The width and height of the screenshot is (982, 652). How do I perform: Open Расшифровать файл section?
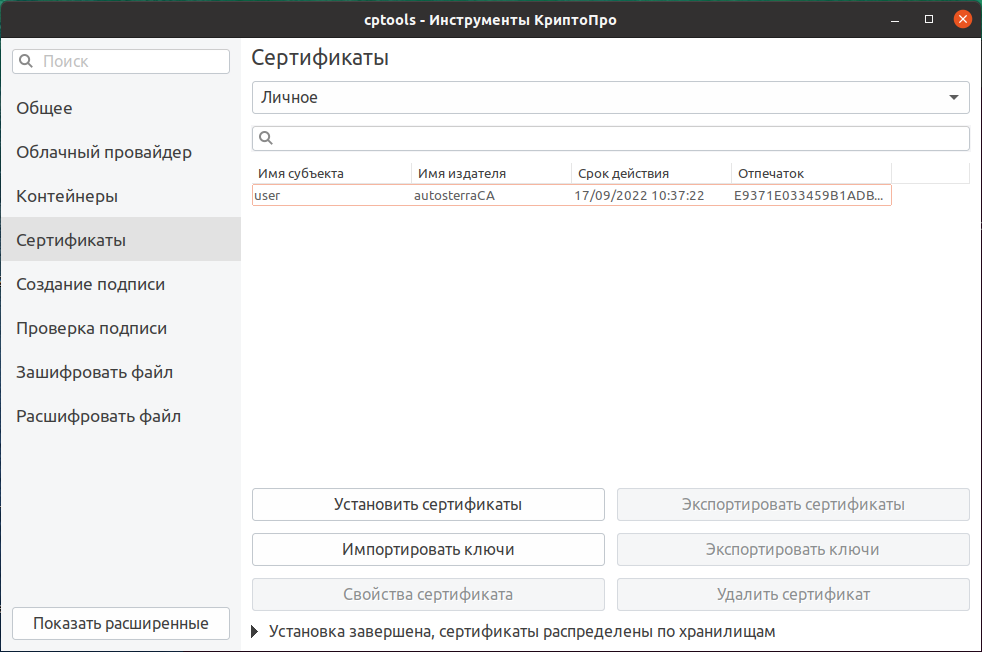coord(121,416)
